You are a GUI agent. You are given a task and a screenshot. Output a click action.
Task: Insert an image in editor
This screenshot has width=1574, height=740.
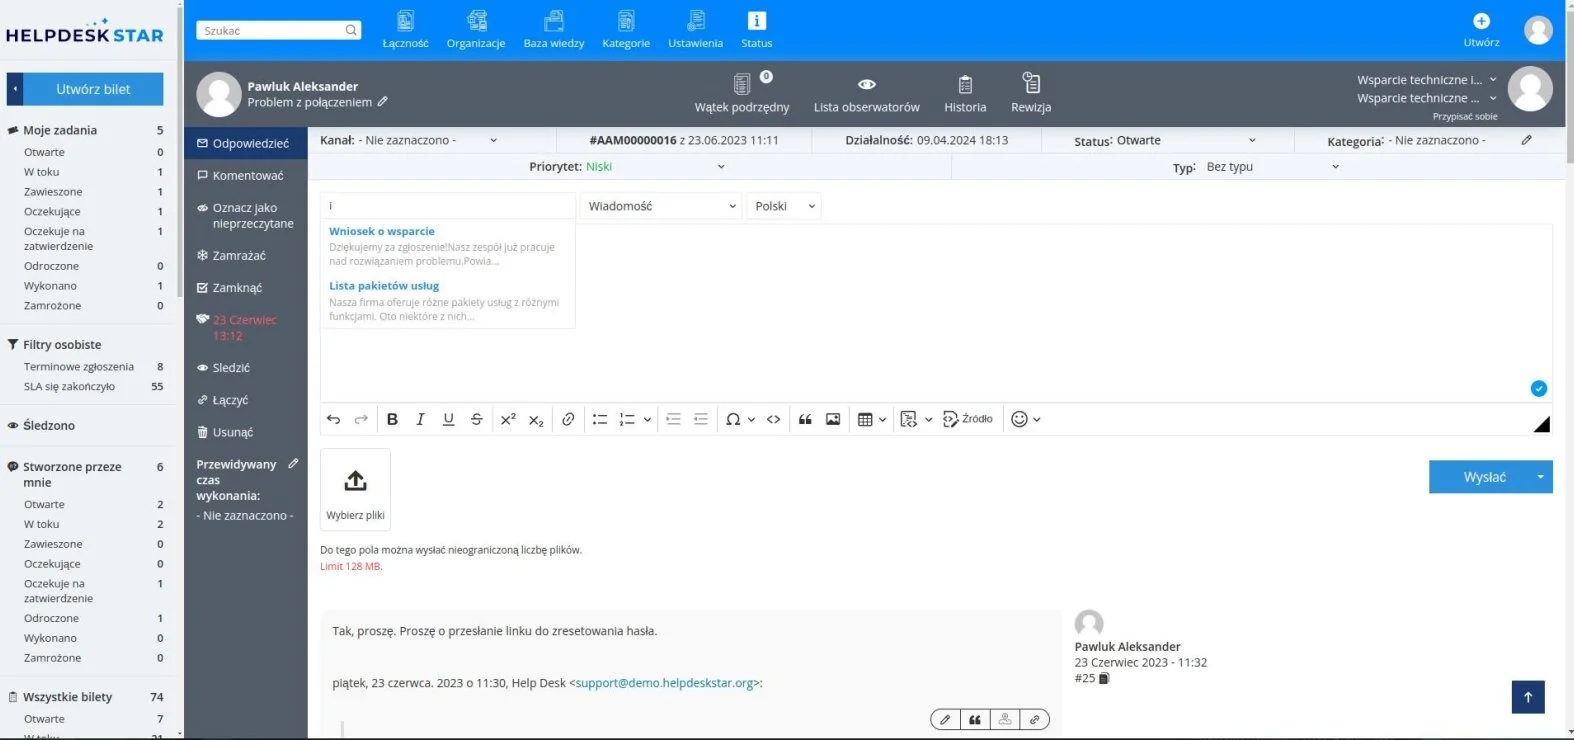point(833,419)
